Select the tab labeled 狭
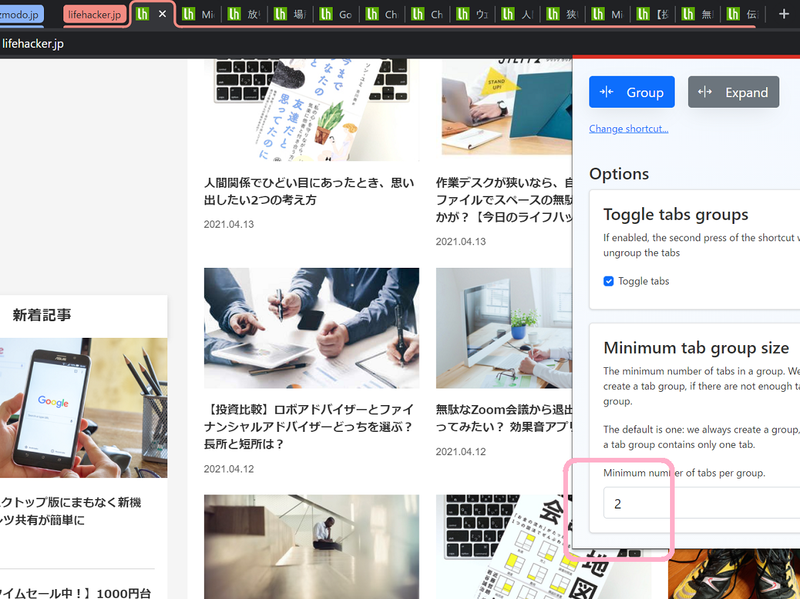800x599 pixels. coord(563,14)
